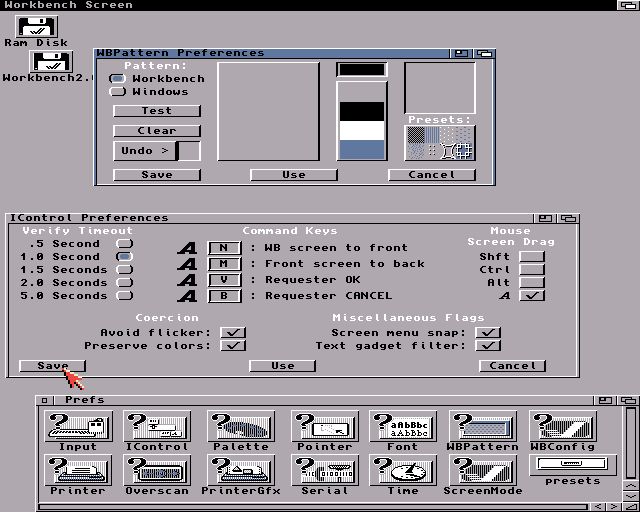Choose 5.0 Seconds verify timeout
This screenshot has height=512, width=640.
tap(124, 296)
